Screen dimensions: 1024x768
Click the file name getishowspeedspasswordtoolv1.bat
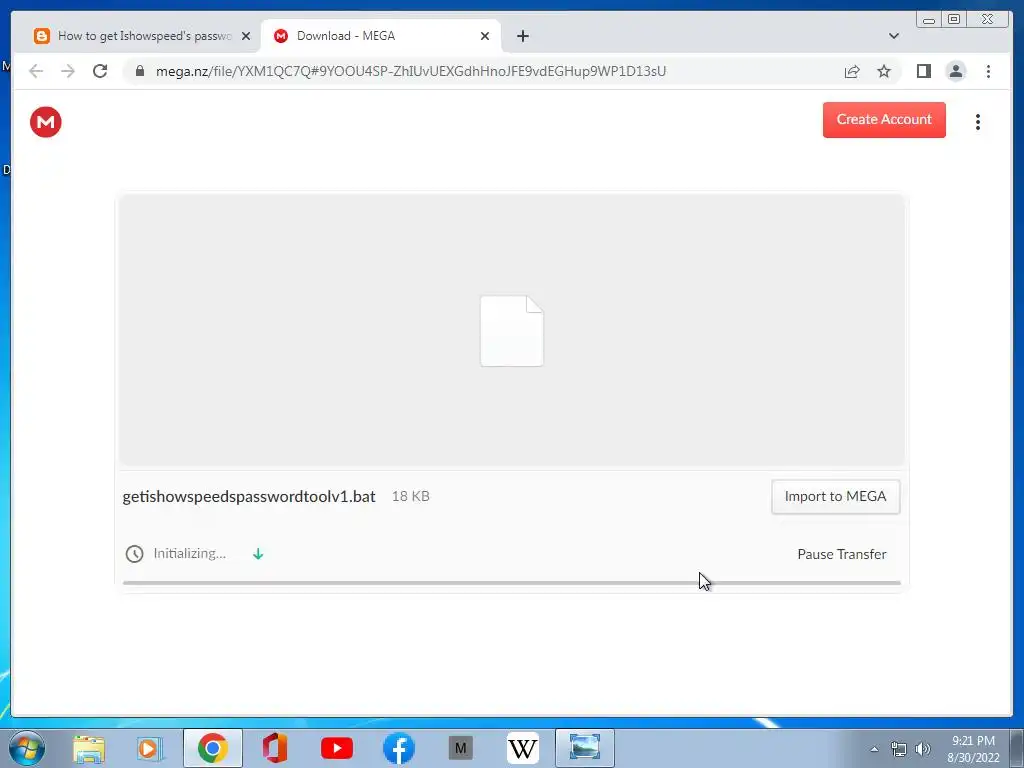click(x=249, y=496)
